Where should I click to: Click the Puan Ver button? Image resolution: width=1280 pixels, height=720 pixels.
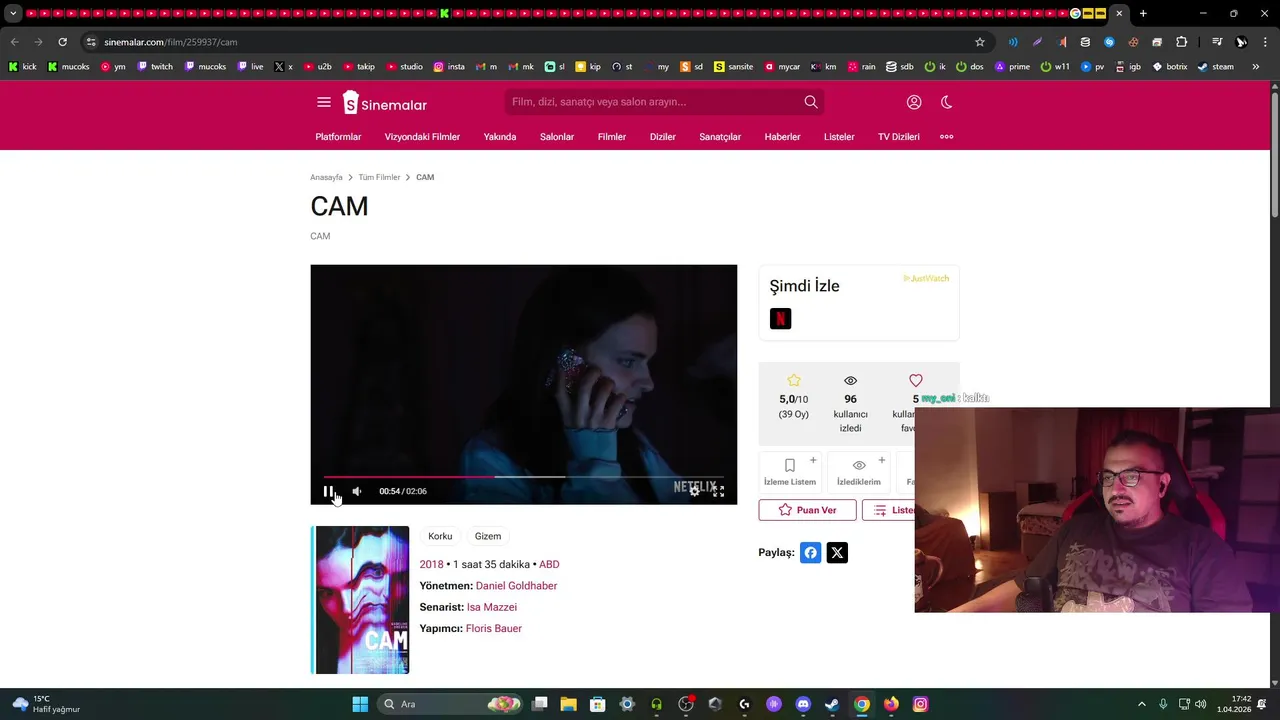(807, 510)
